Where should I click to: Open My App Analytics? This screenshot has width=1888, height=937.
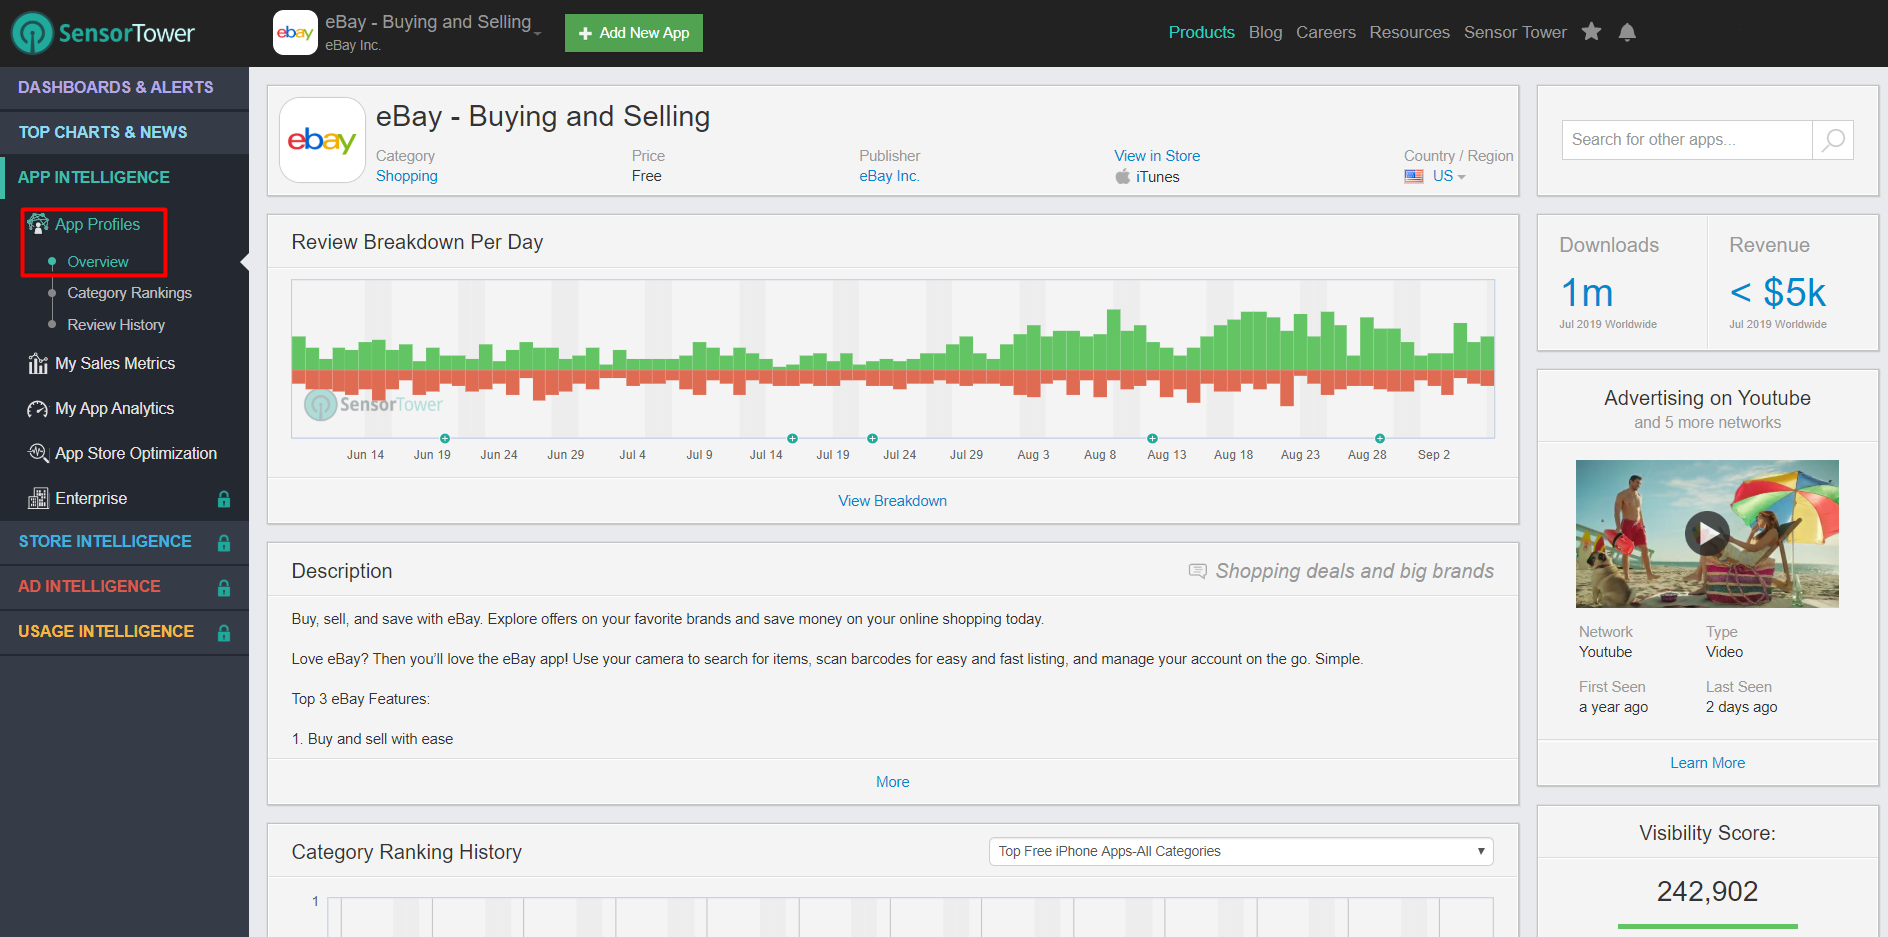(x=114, y=408)
